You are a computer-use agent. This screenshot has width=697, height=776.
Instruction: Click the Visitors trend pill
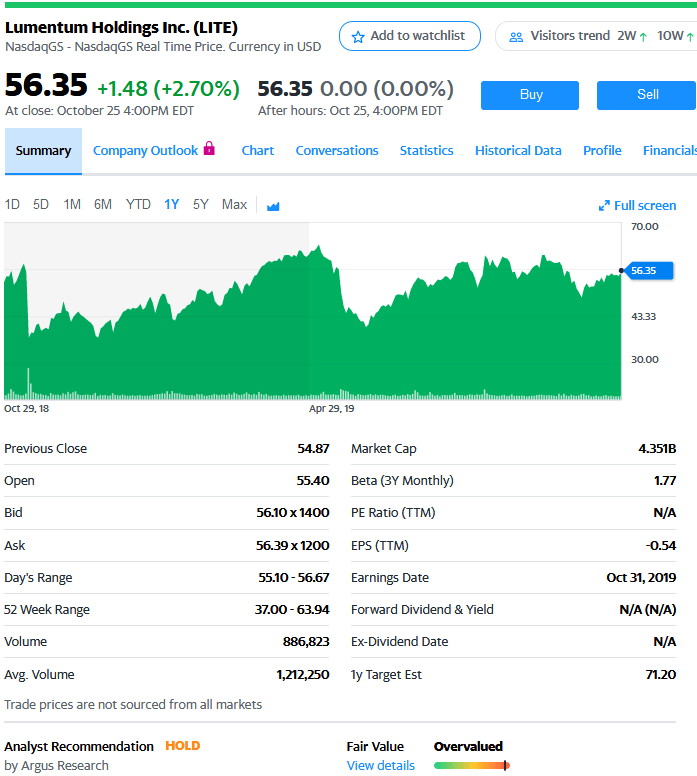click(x=596, y=36)
